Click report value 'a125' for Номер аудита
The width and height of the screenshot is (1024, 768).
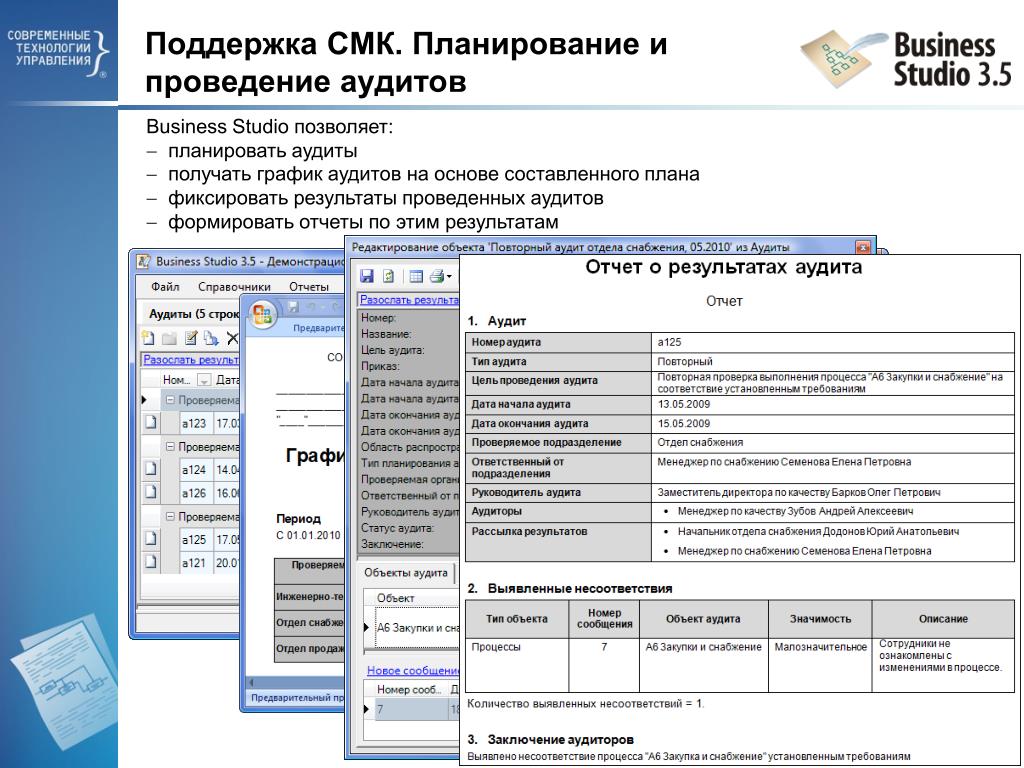pos(669,342)
